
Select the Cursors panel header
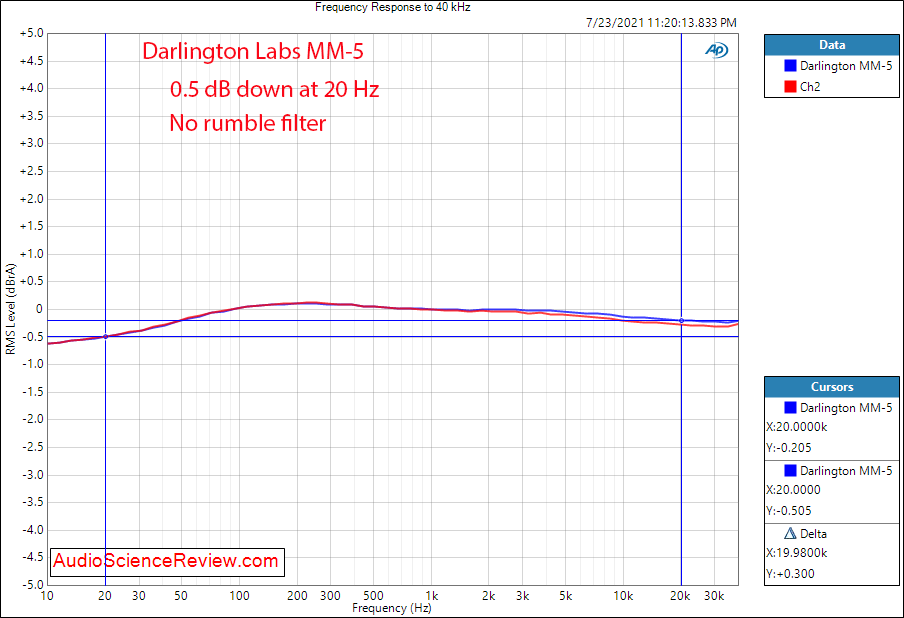pyautogui.click(x=831, y=387)
